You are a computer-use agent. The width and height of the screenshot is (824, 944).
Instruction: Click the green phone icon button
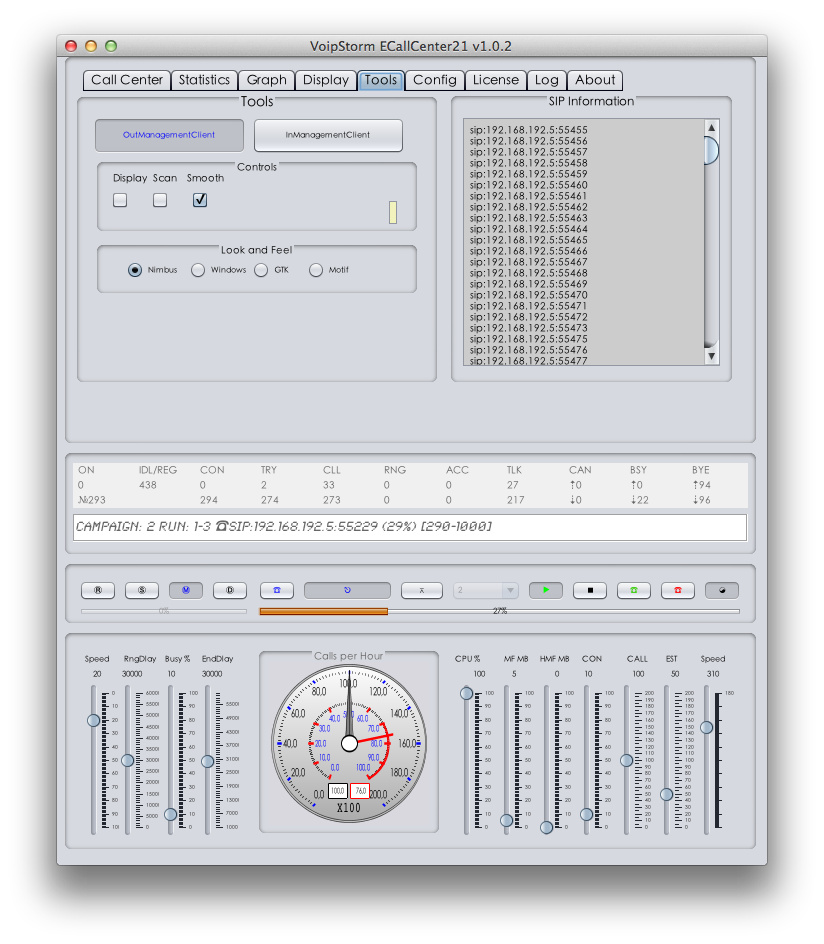[634, 590]
